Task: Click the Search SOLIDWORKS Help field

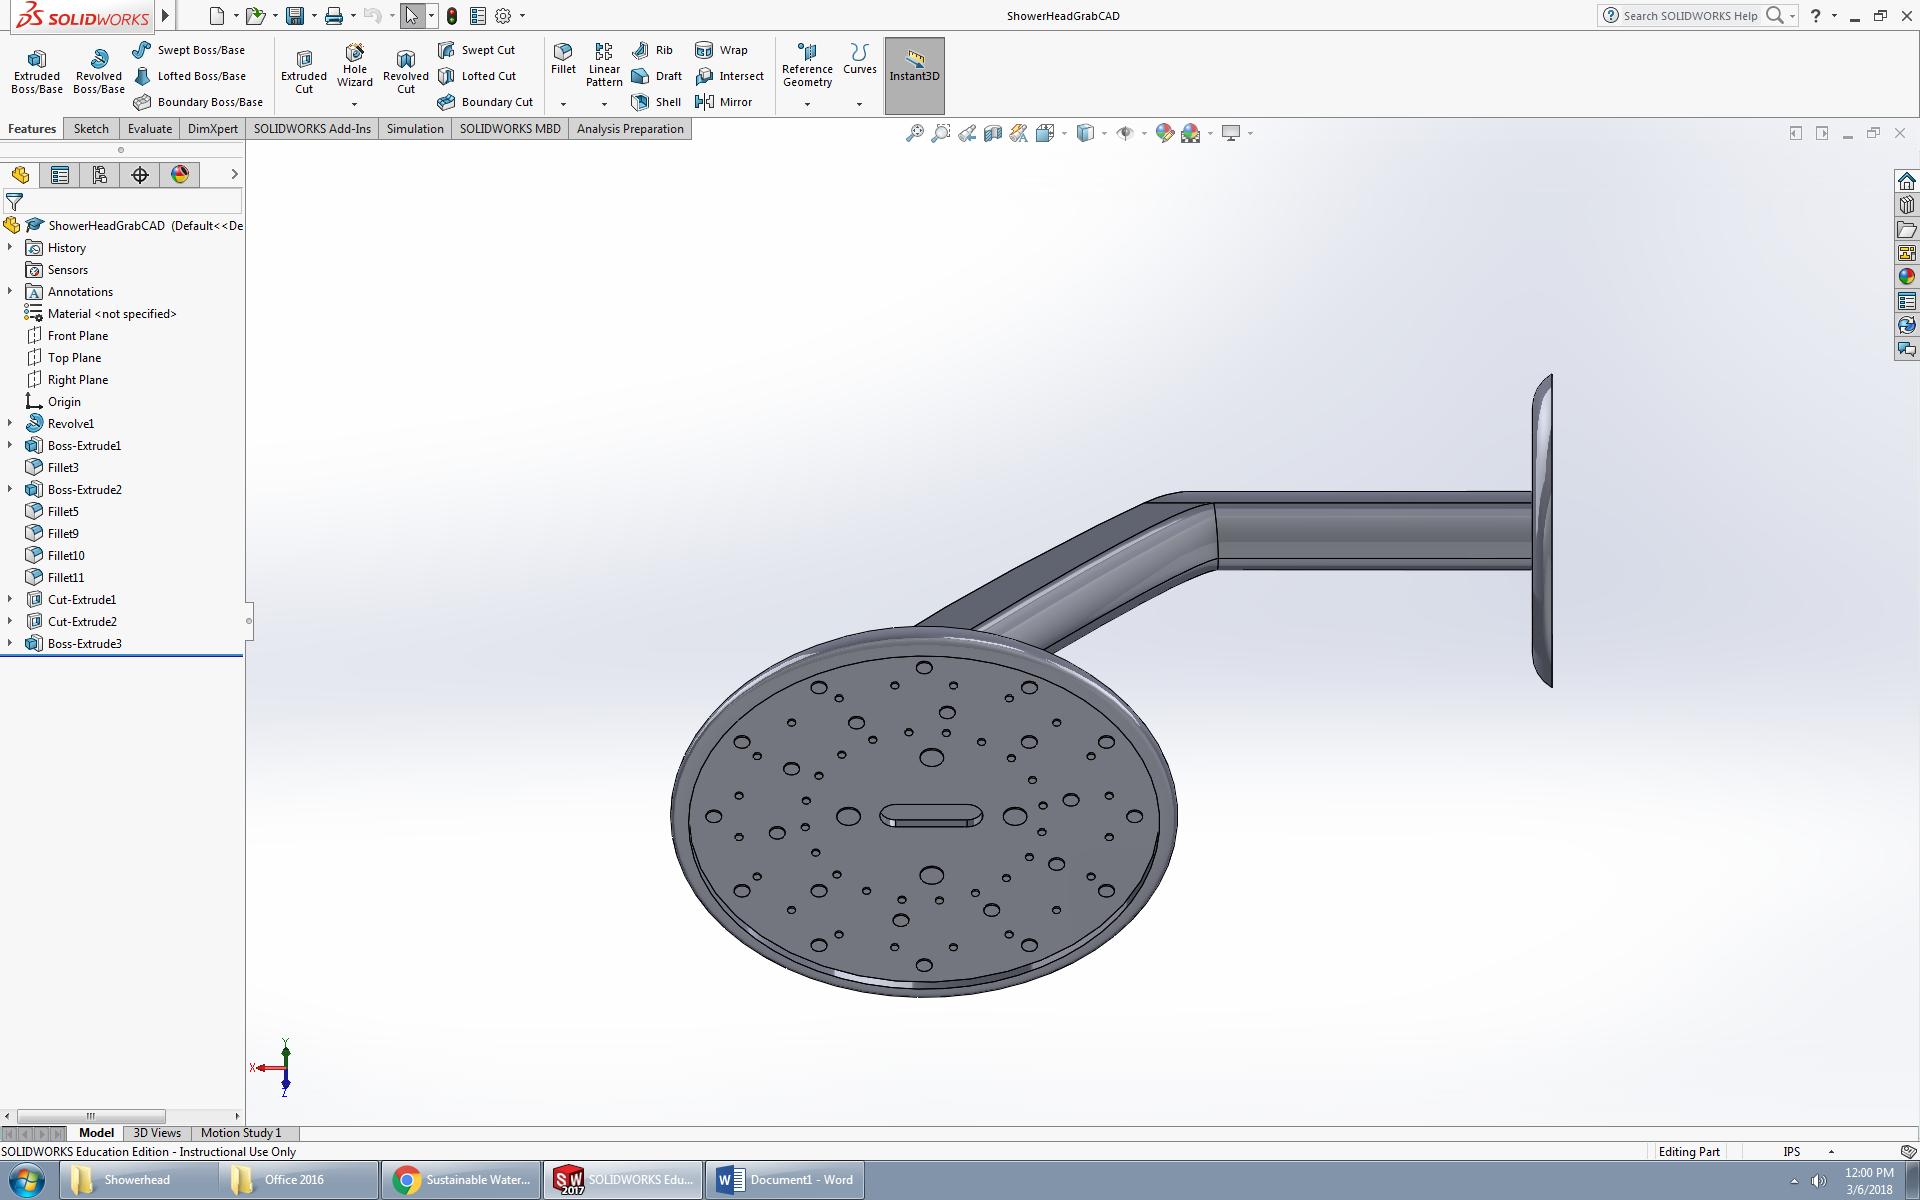Action: point(1689,16)
